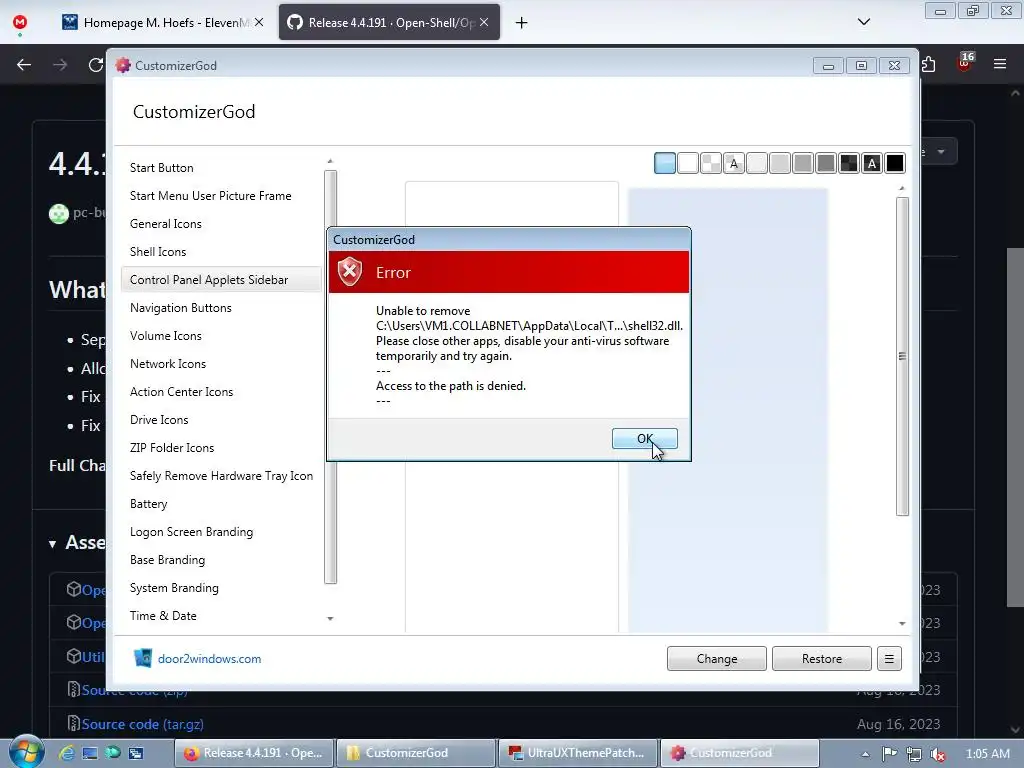Image resolution: width=1024 pixels, height=768 pixels.
Task: Choose the light checkerboard 'A' background swatch
Action: pos(733,163)
